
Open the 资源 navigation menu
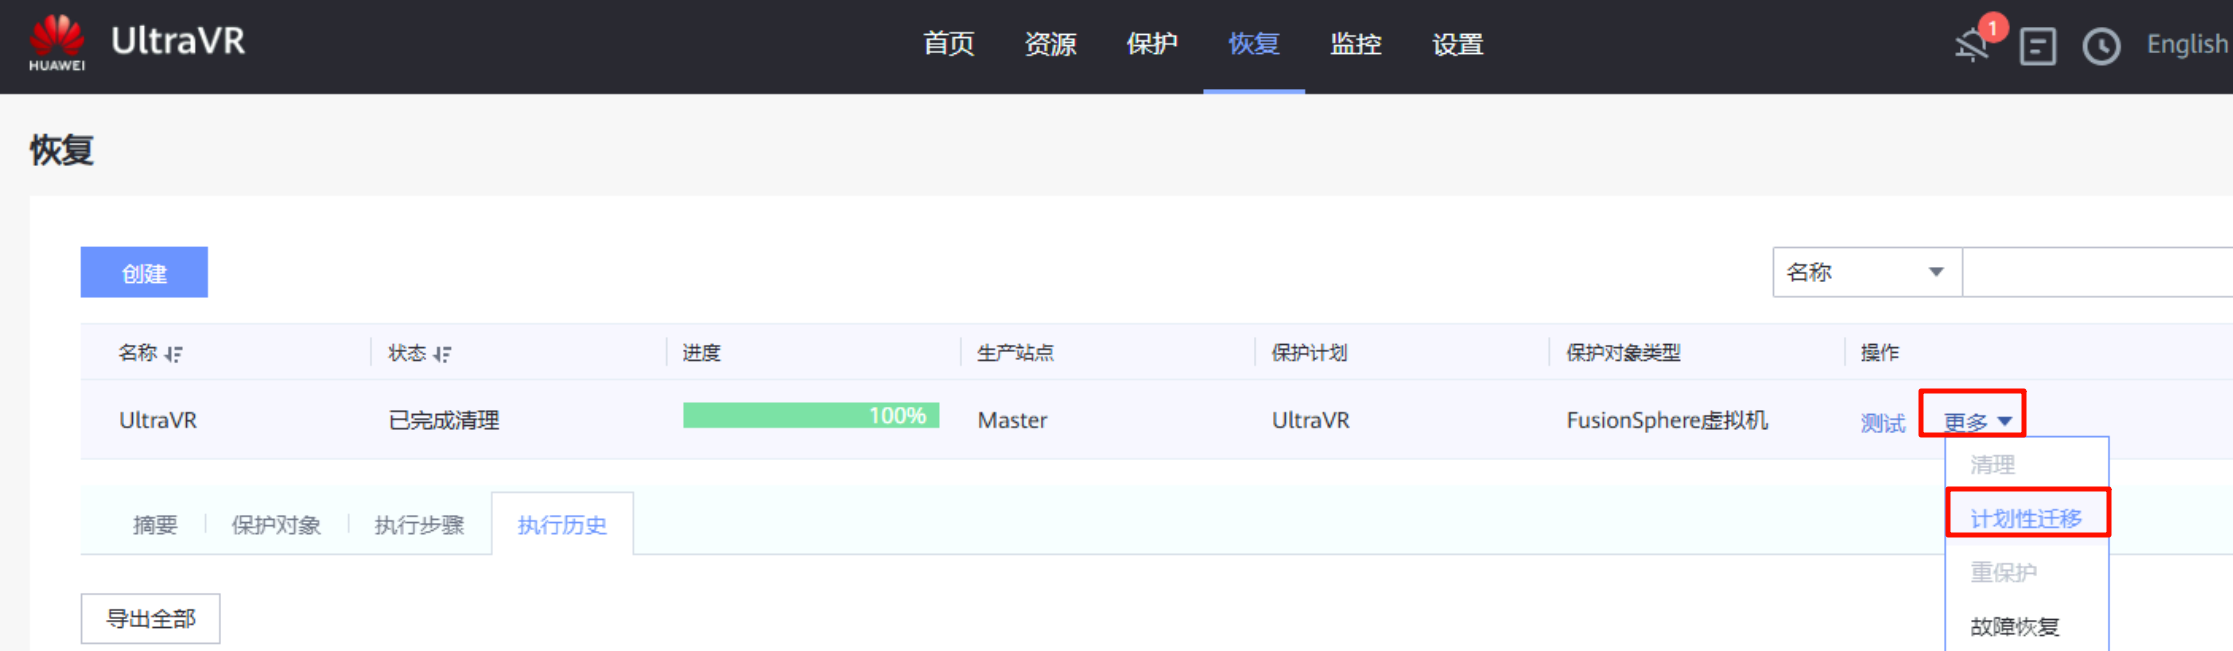click(x=1050, y=44)
